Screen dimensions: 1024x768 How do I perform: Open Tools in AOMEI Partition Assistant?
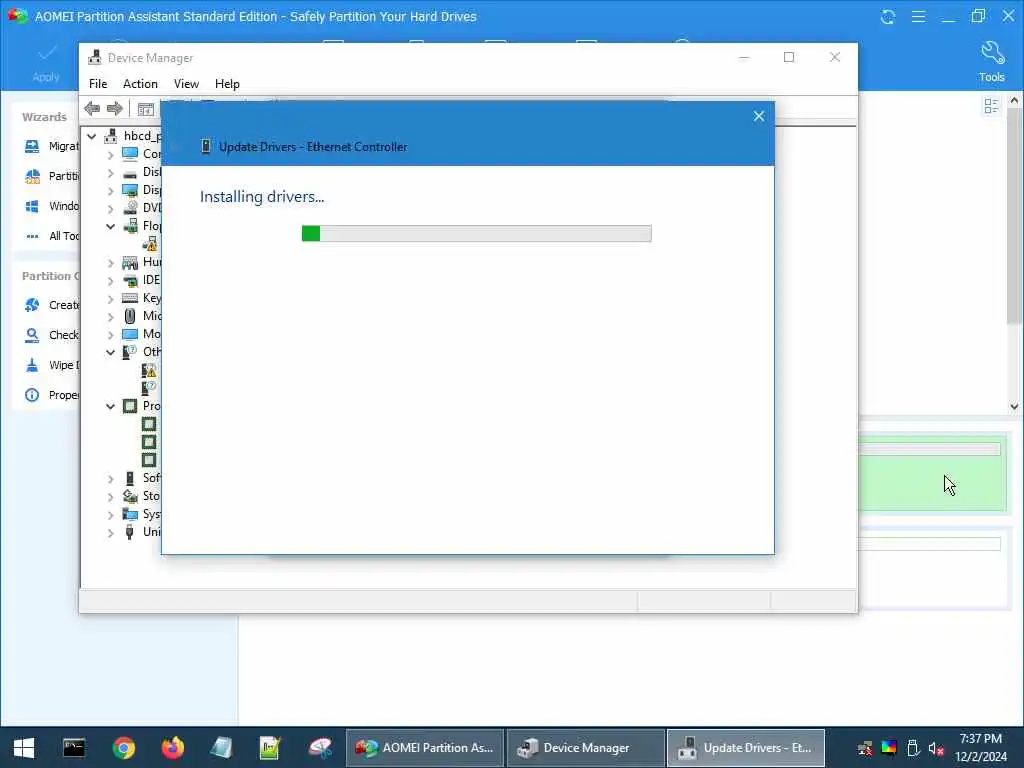(991, 62)
